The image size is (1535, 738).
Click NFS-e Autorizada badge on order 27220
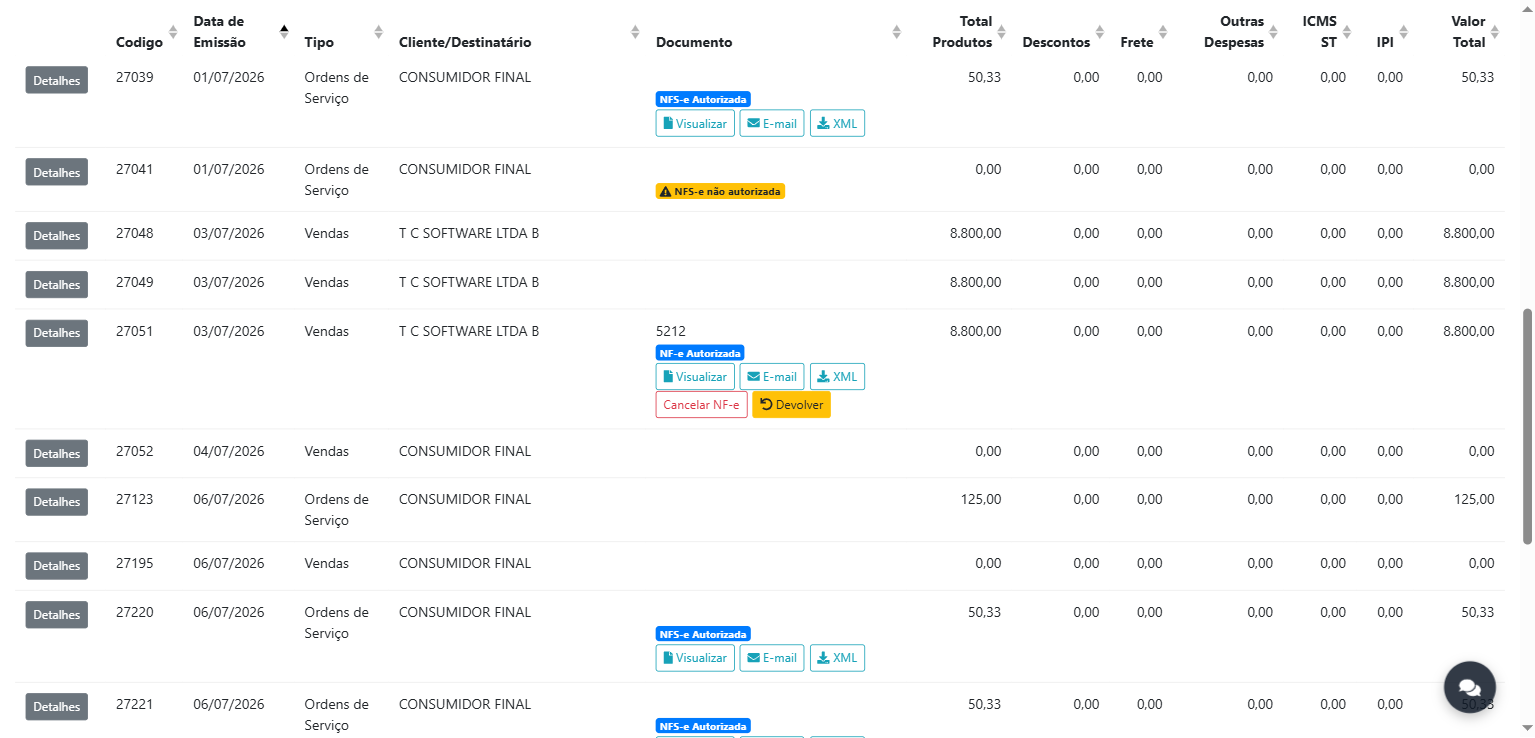(x=703, y=634)
